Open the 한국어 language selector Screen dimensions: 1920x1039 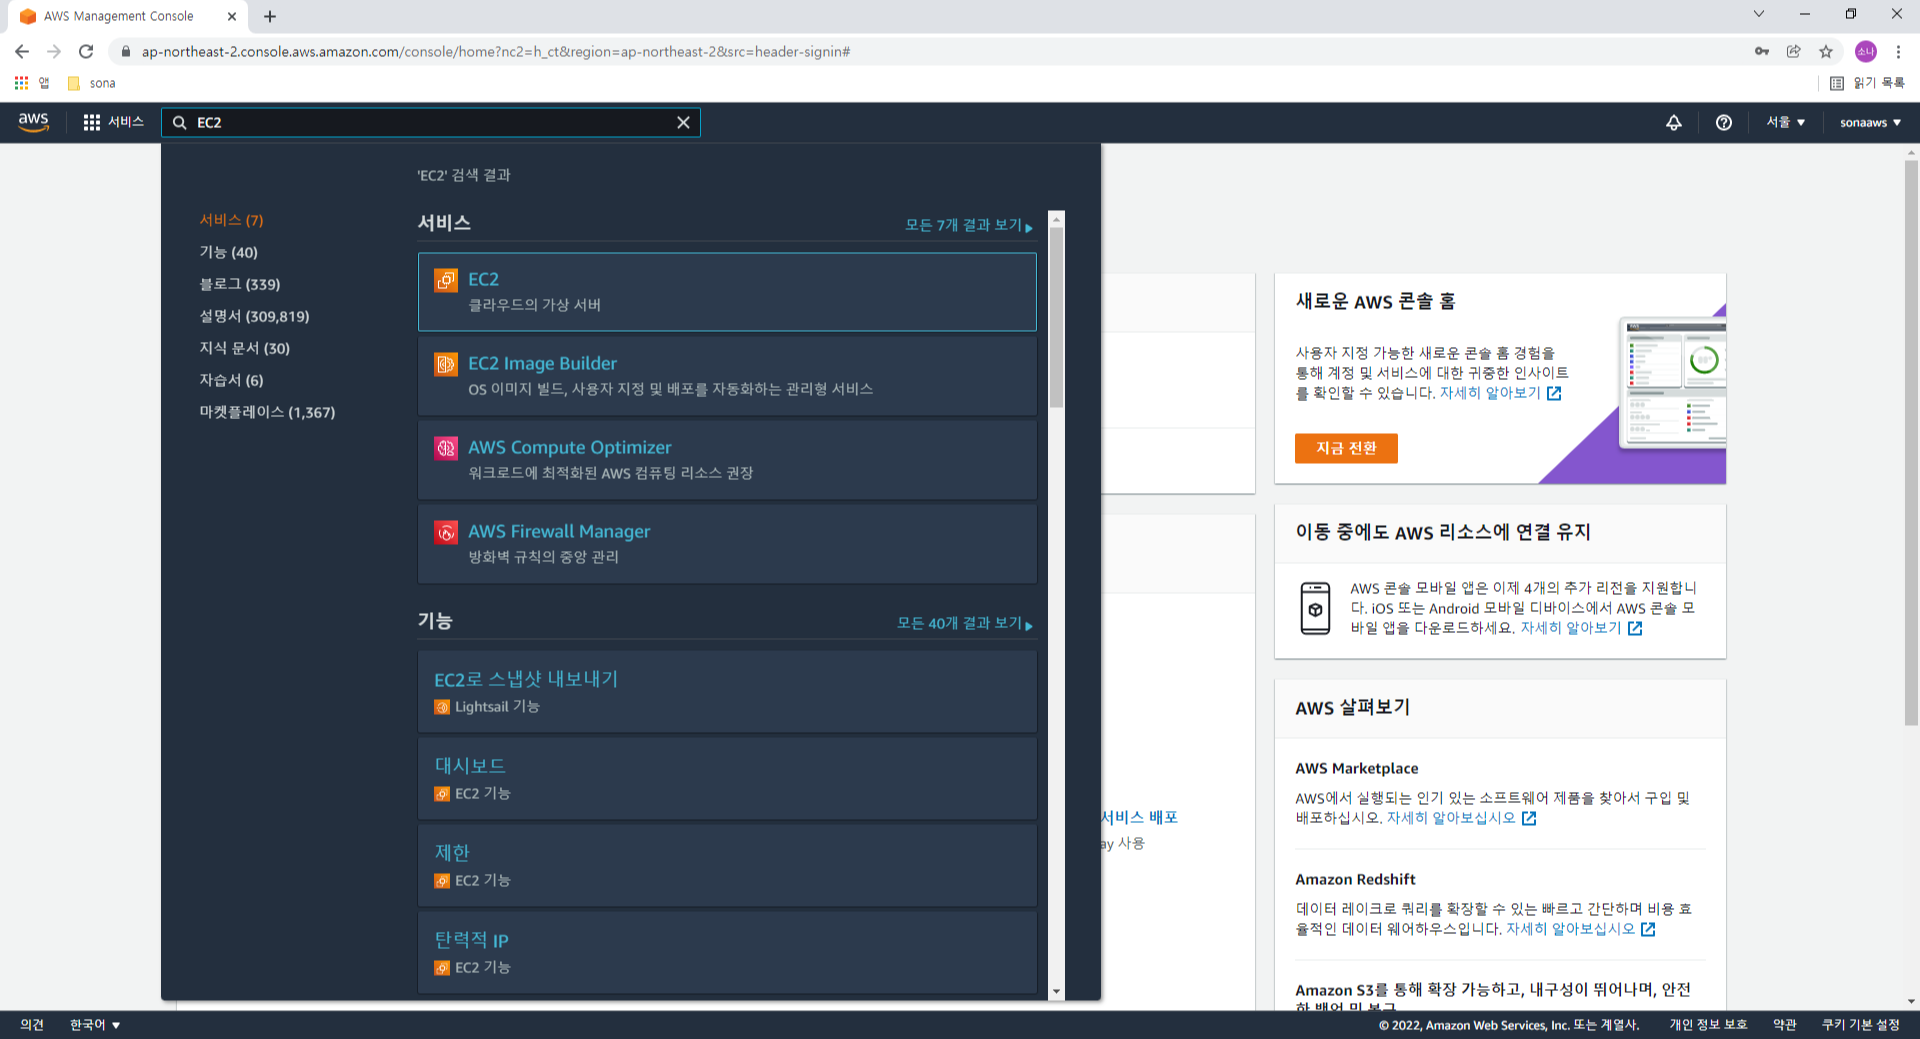(x=95, y=1025)
